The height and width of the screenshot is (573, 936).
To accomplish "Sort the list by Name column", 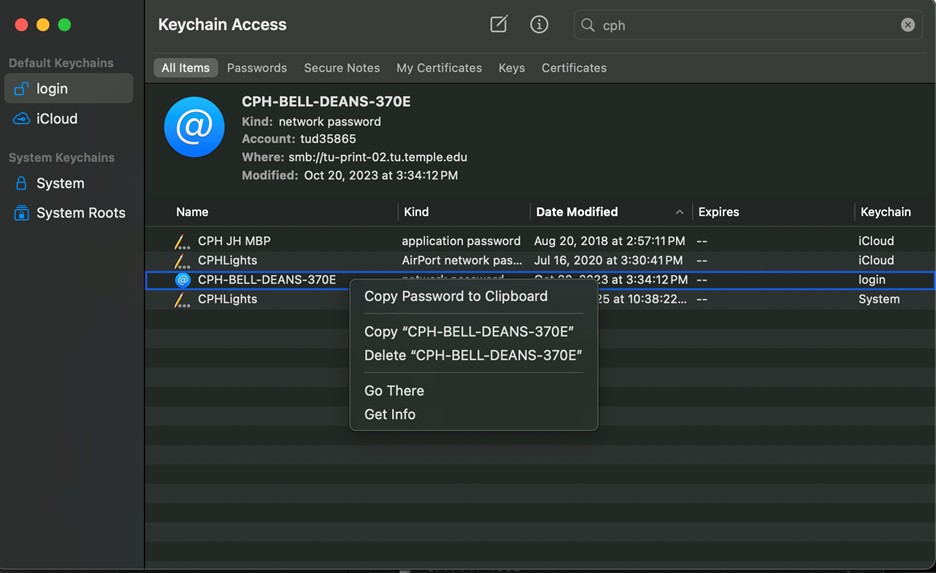I will (192, 212).
